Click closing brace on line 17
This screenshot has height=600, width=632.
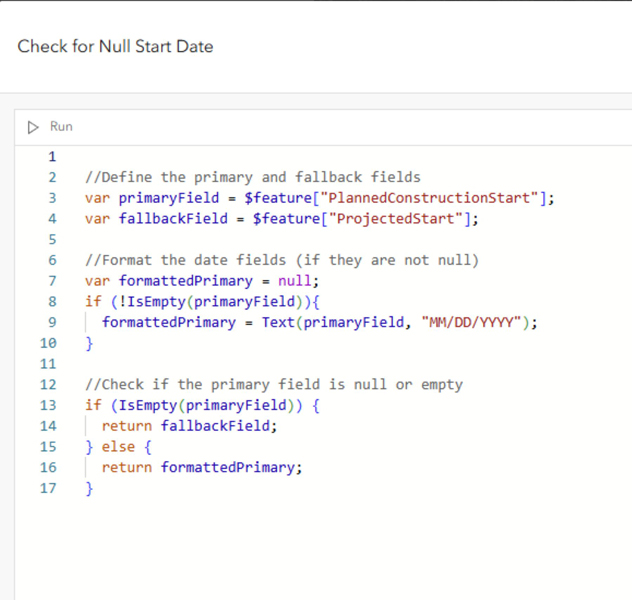coord(89,488)
